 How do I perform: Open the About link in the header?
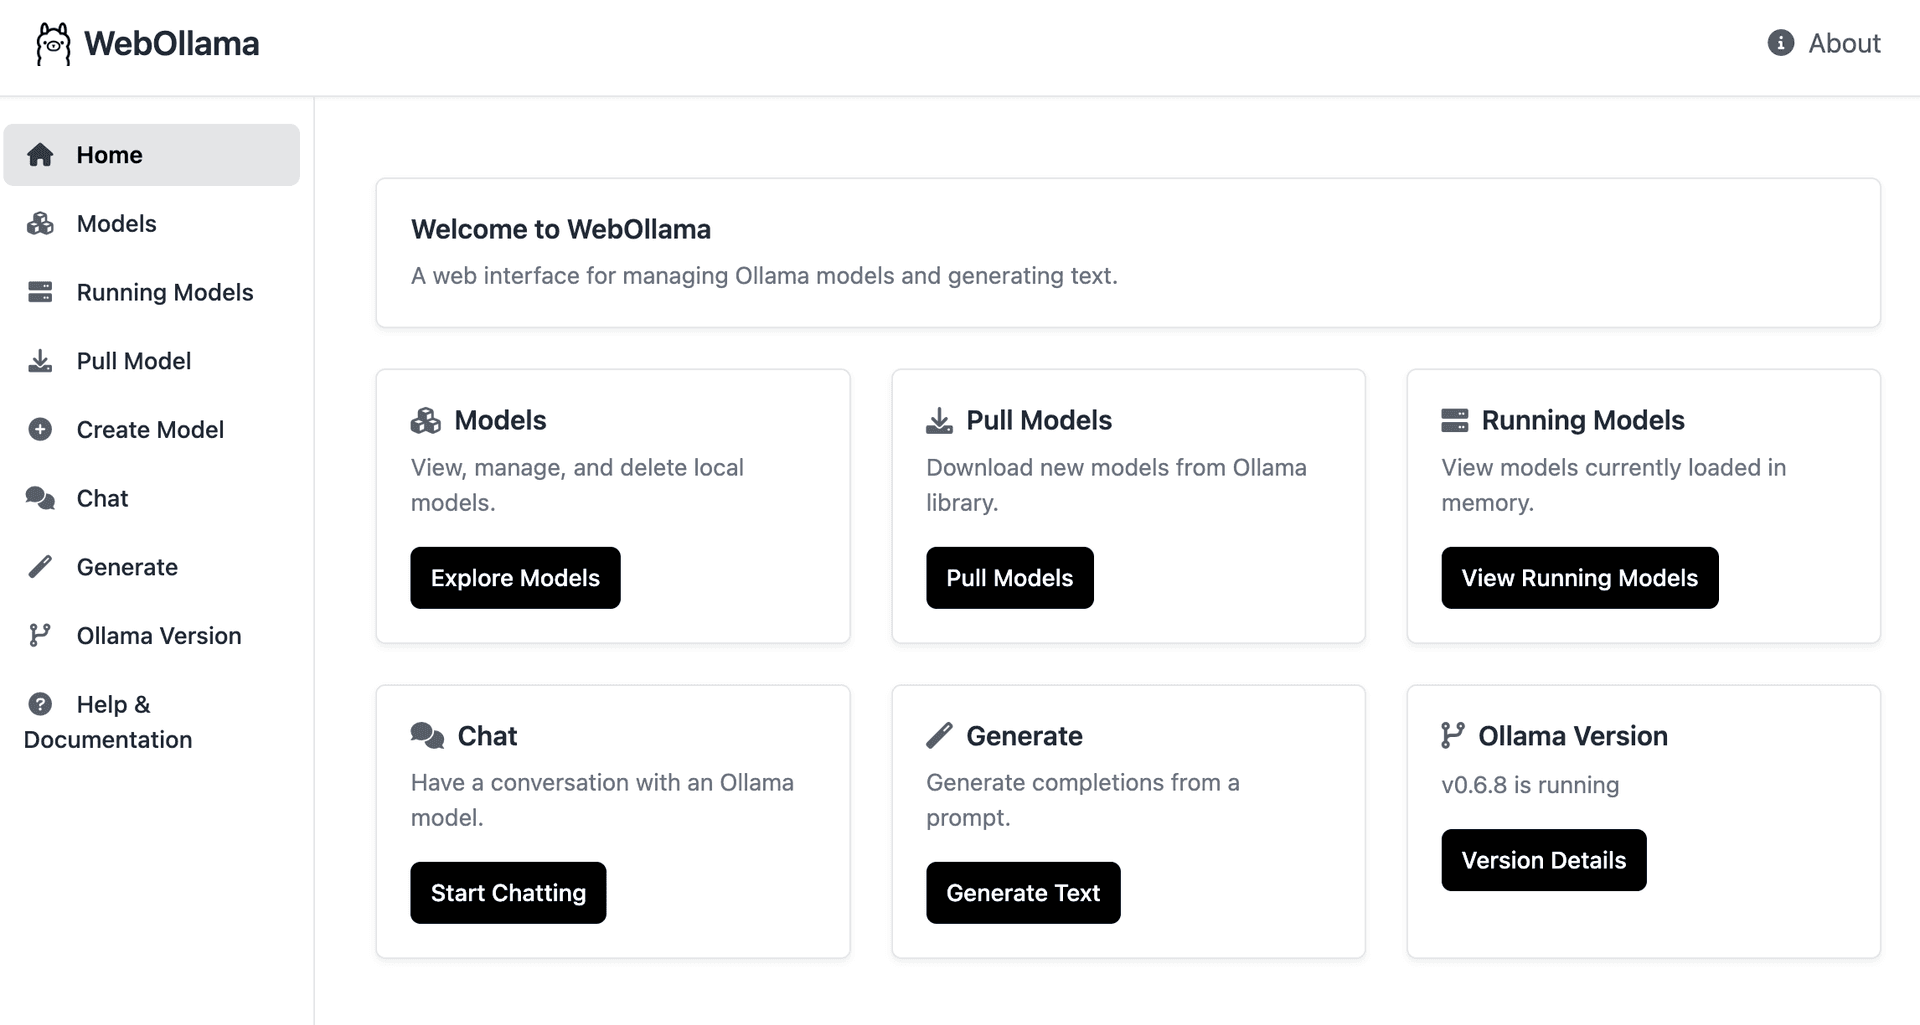tap(1824, 43)
